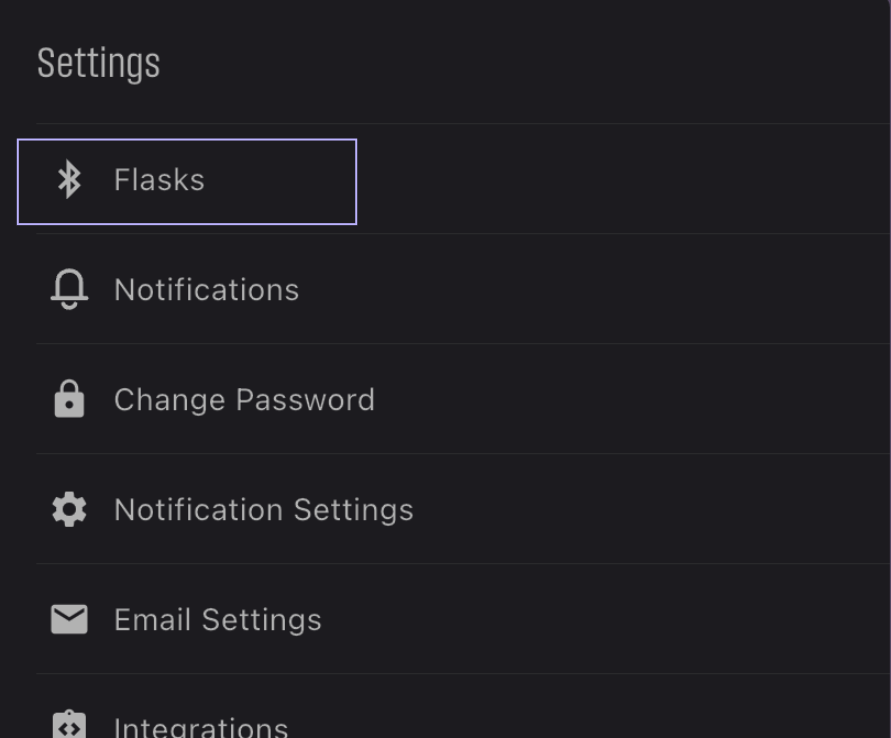This screenshot has height=738, width=891.
Task: Open the Notifications menu entry
Action: pos(206,290)
